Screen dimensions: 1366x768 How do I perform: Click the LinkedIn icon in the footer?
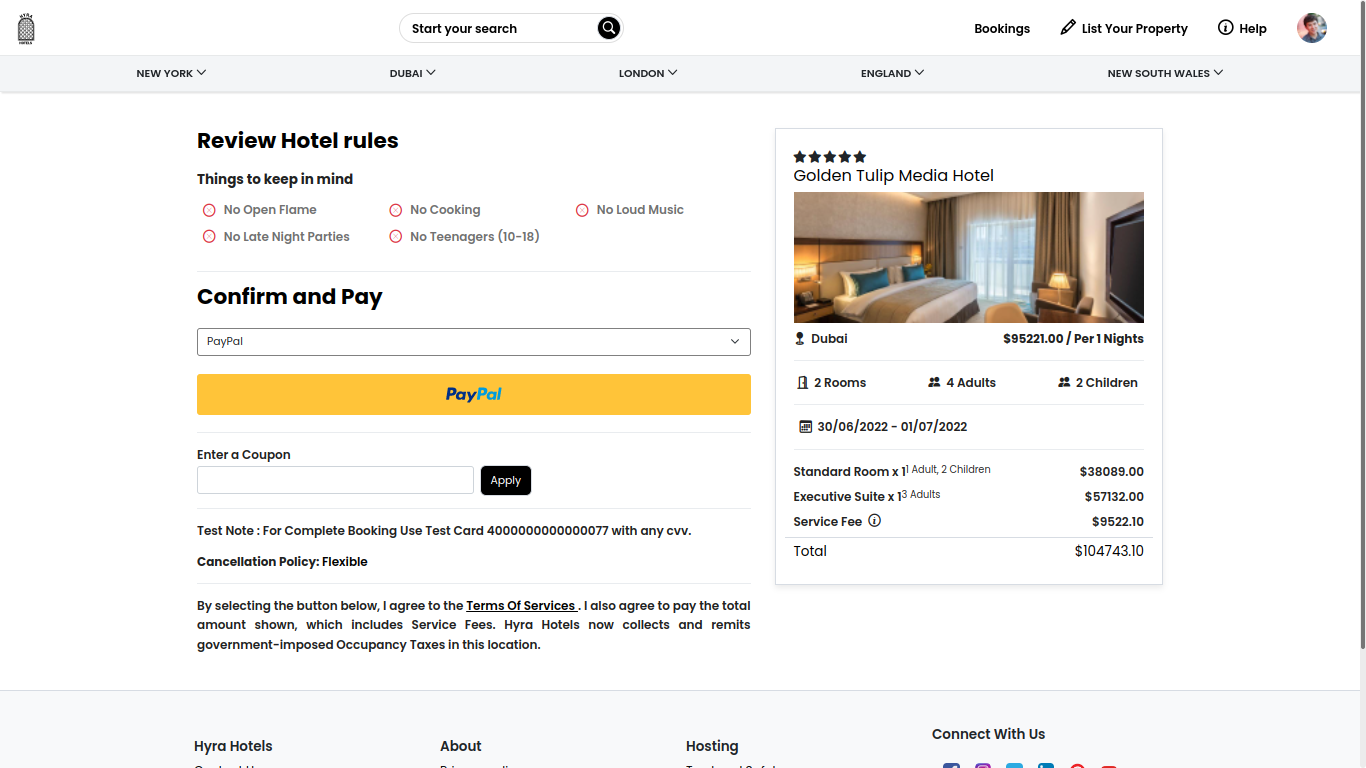click(x=1046, y=765)
